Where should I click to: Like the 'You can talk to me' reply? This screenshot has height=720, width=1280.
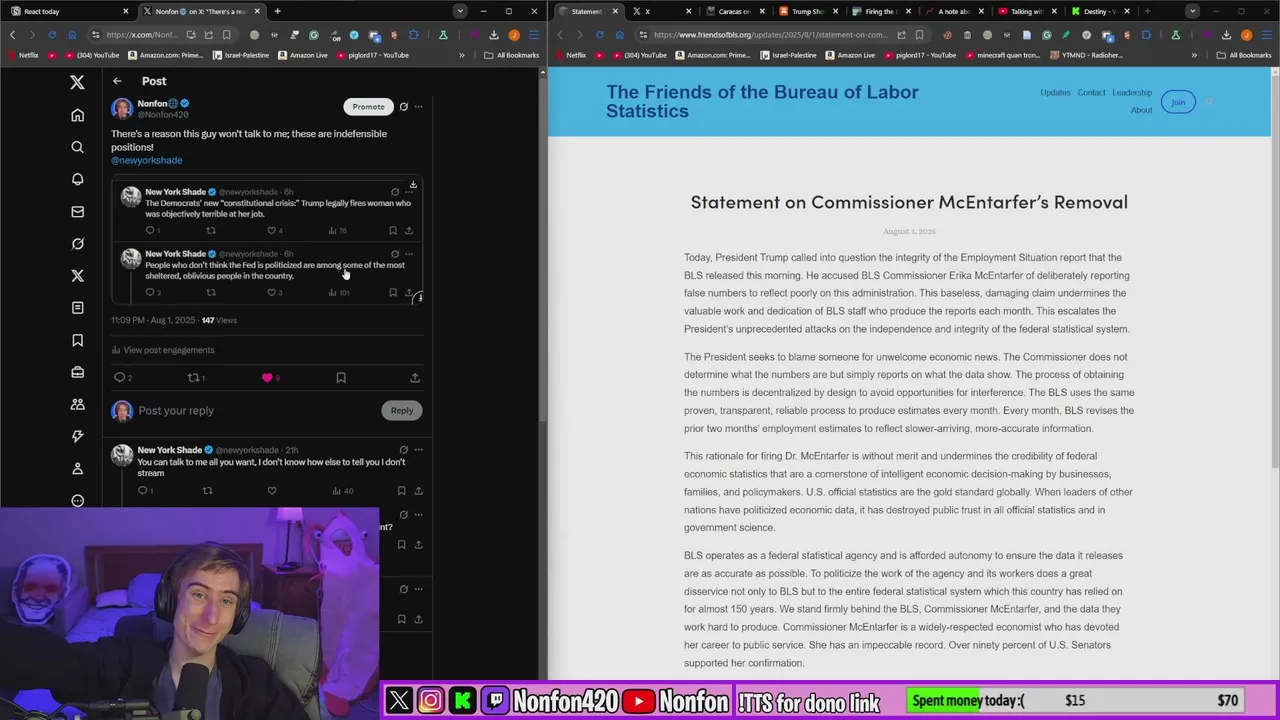[x=272, y=491]
